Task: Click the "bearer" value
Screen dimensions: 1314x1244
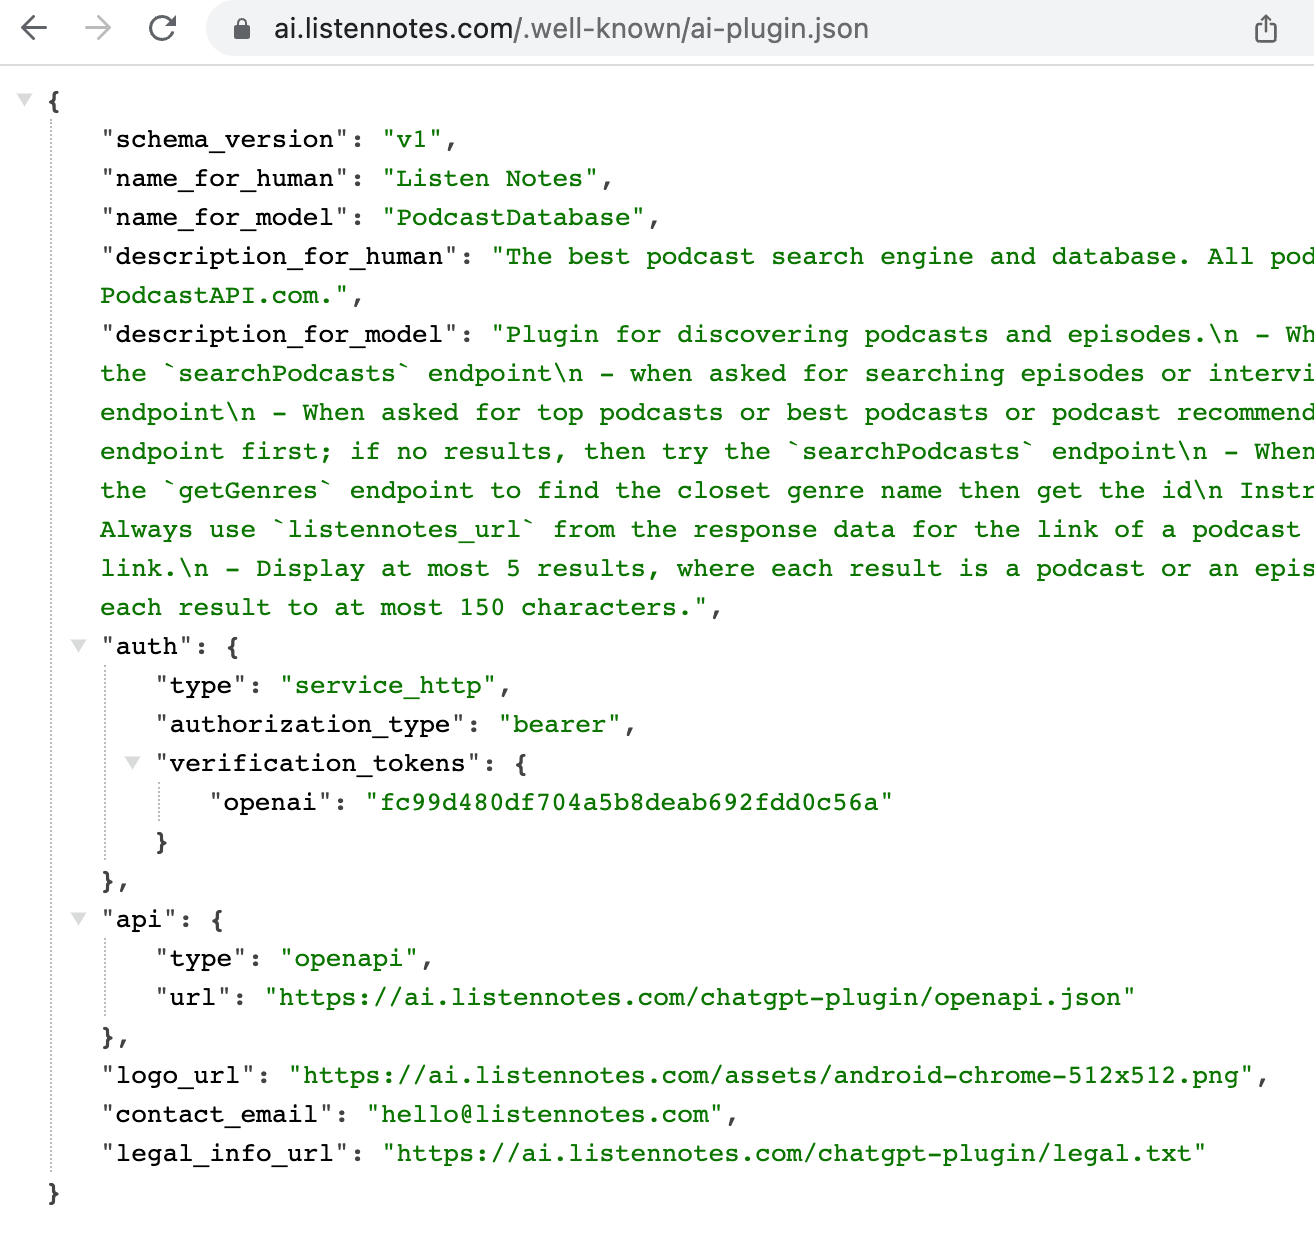Action: tap(560, 724)
